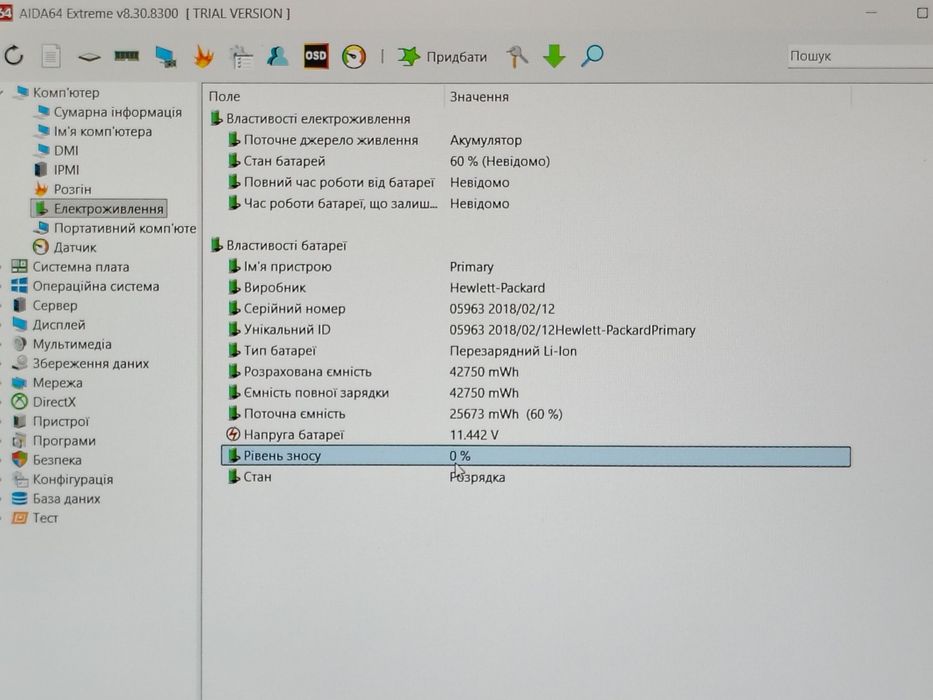Expand the Системна плата category
The image size is (933, 700).
pos(80,267)
